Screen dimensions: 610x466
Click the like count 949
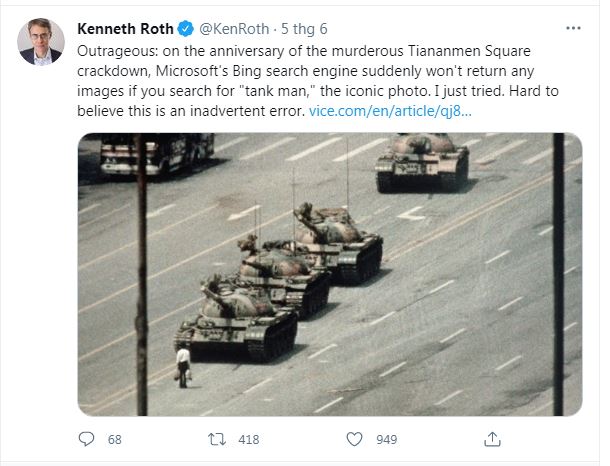point(387,440)
